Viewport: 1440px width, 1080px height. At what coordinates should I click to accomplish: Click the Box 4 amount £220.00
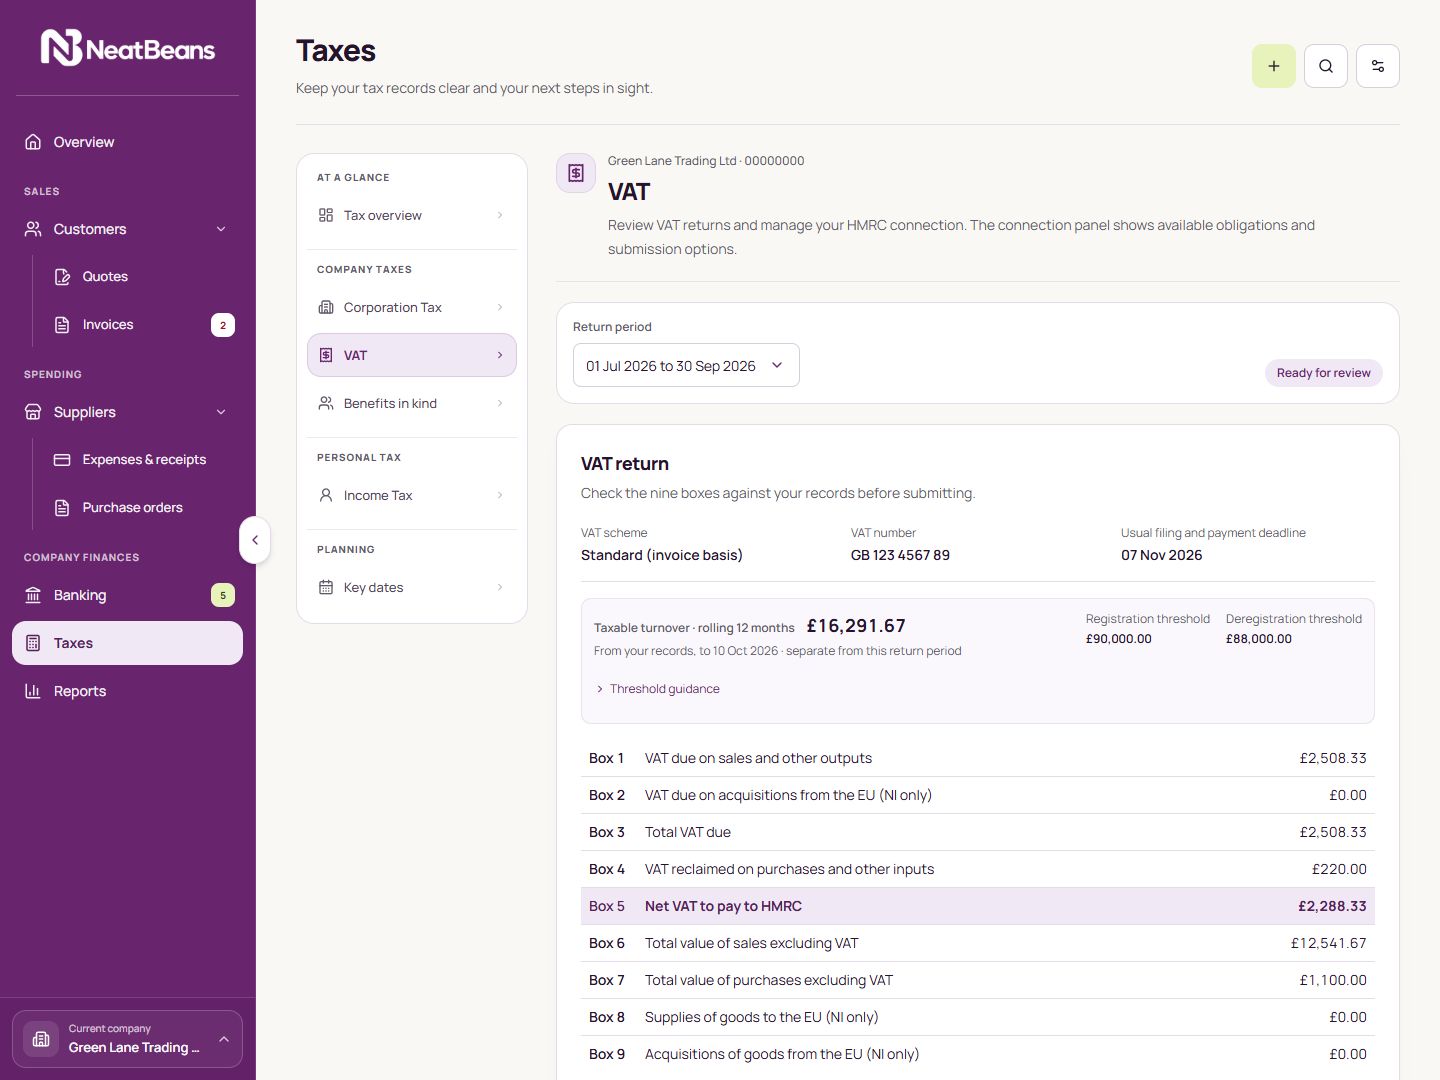[x=1339, y=869]
